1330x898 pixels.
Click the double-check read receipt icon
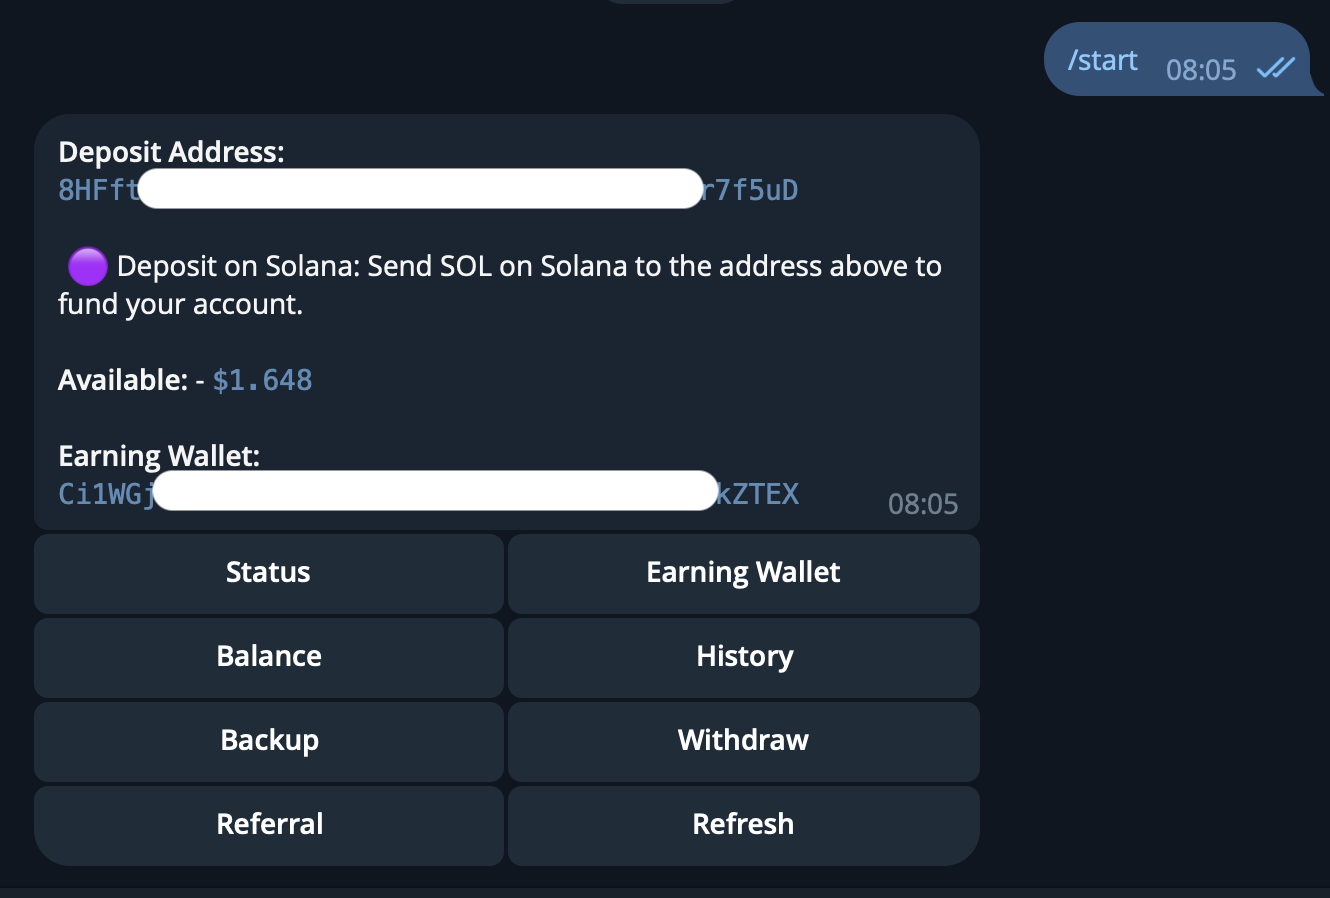click(1275, 68)
